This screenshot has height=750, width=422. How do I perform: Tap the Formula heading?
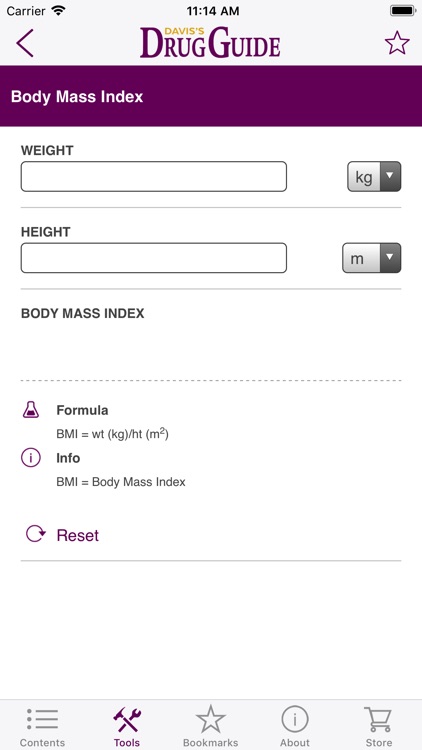point(82,410)
